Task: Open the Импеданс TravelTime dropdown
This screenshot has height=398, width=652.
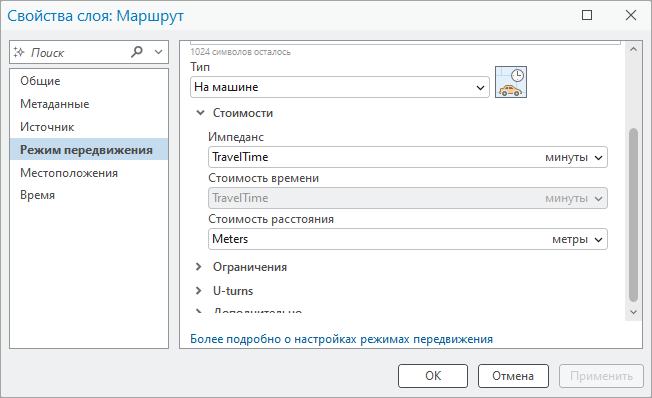Action: click(408, 157)
